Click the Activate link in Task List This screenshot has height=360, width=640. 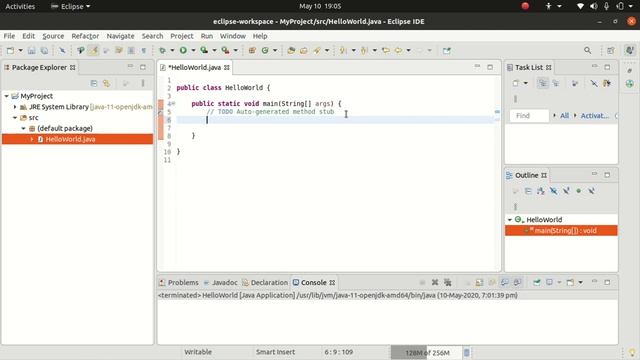click(594, 116)
